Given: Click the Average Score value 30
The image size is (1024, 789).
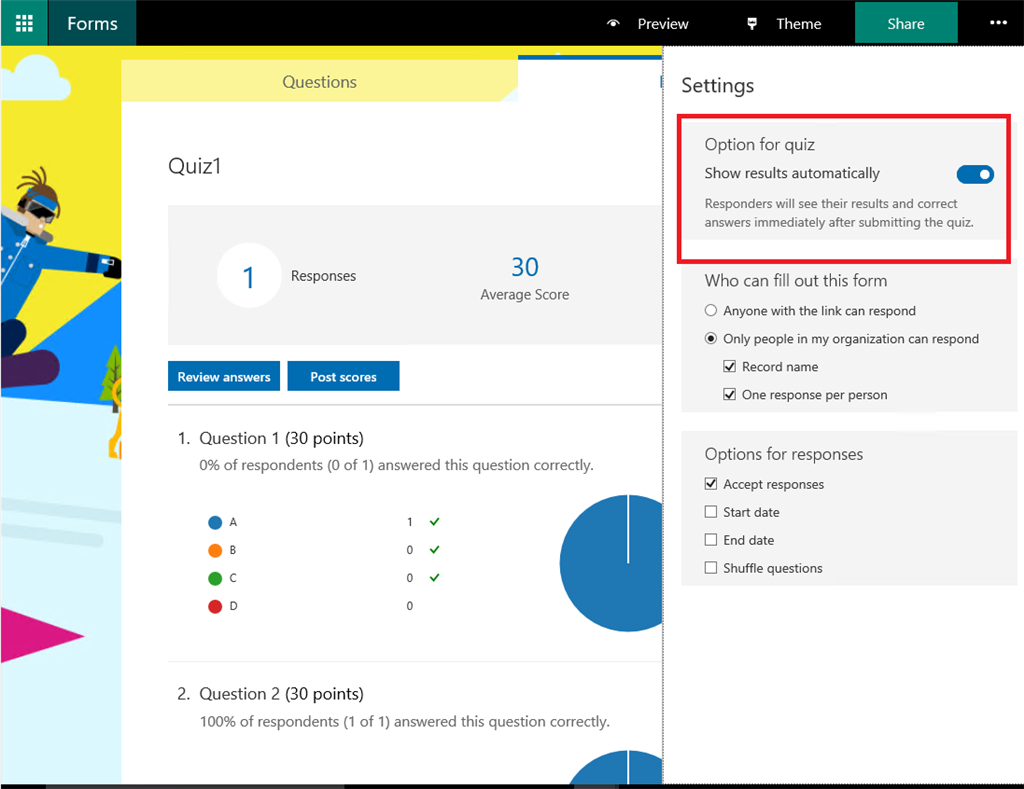Looking at the screenshot, I should 524,267.
